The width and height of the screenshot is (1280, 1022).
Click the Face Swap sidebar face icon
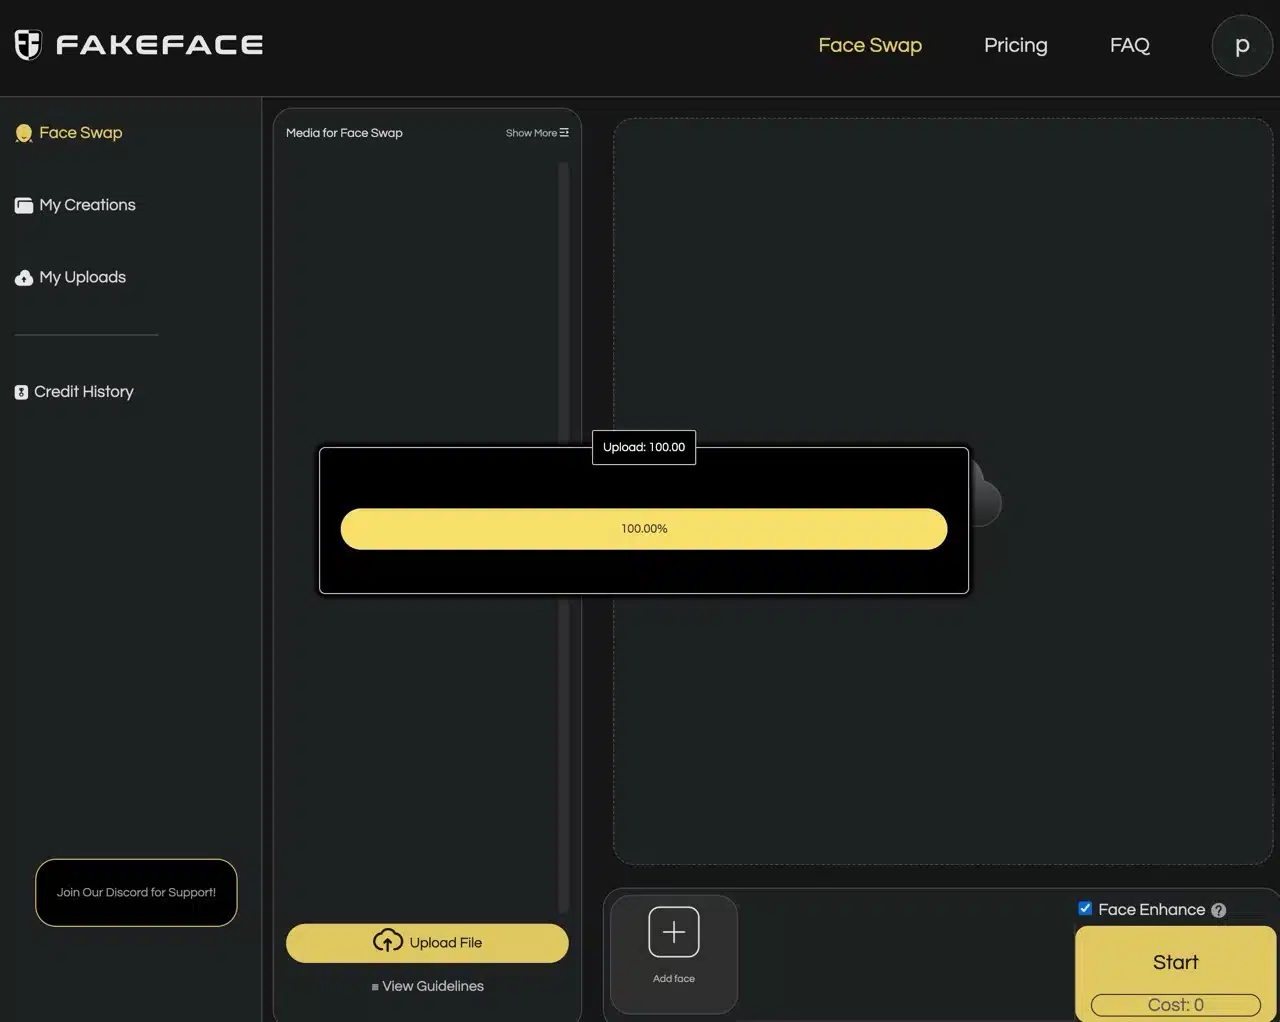tap(24, 133)
